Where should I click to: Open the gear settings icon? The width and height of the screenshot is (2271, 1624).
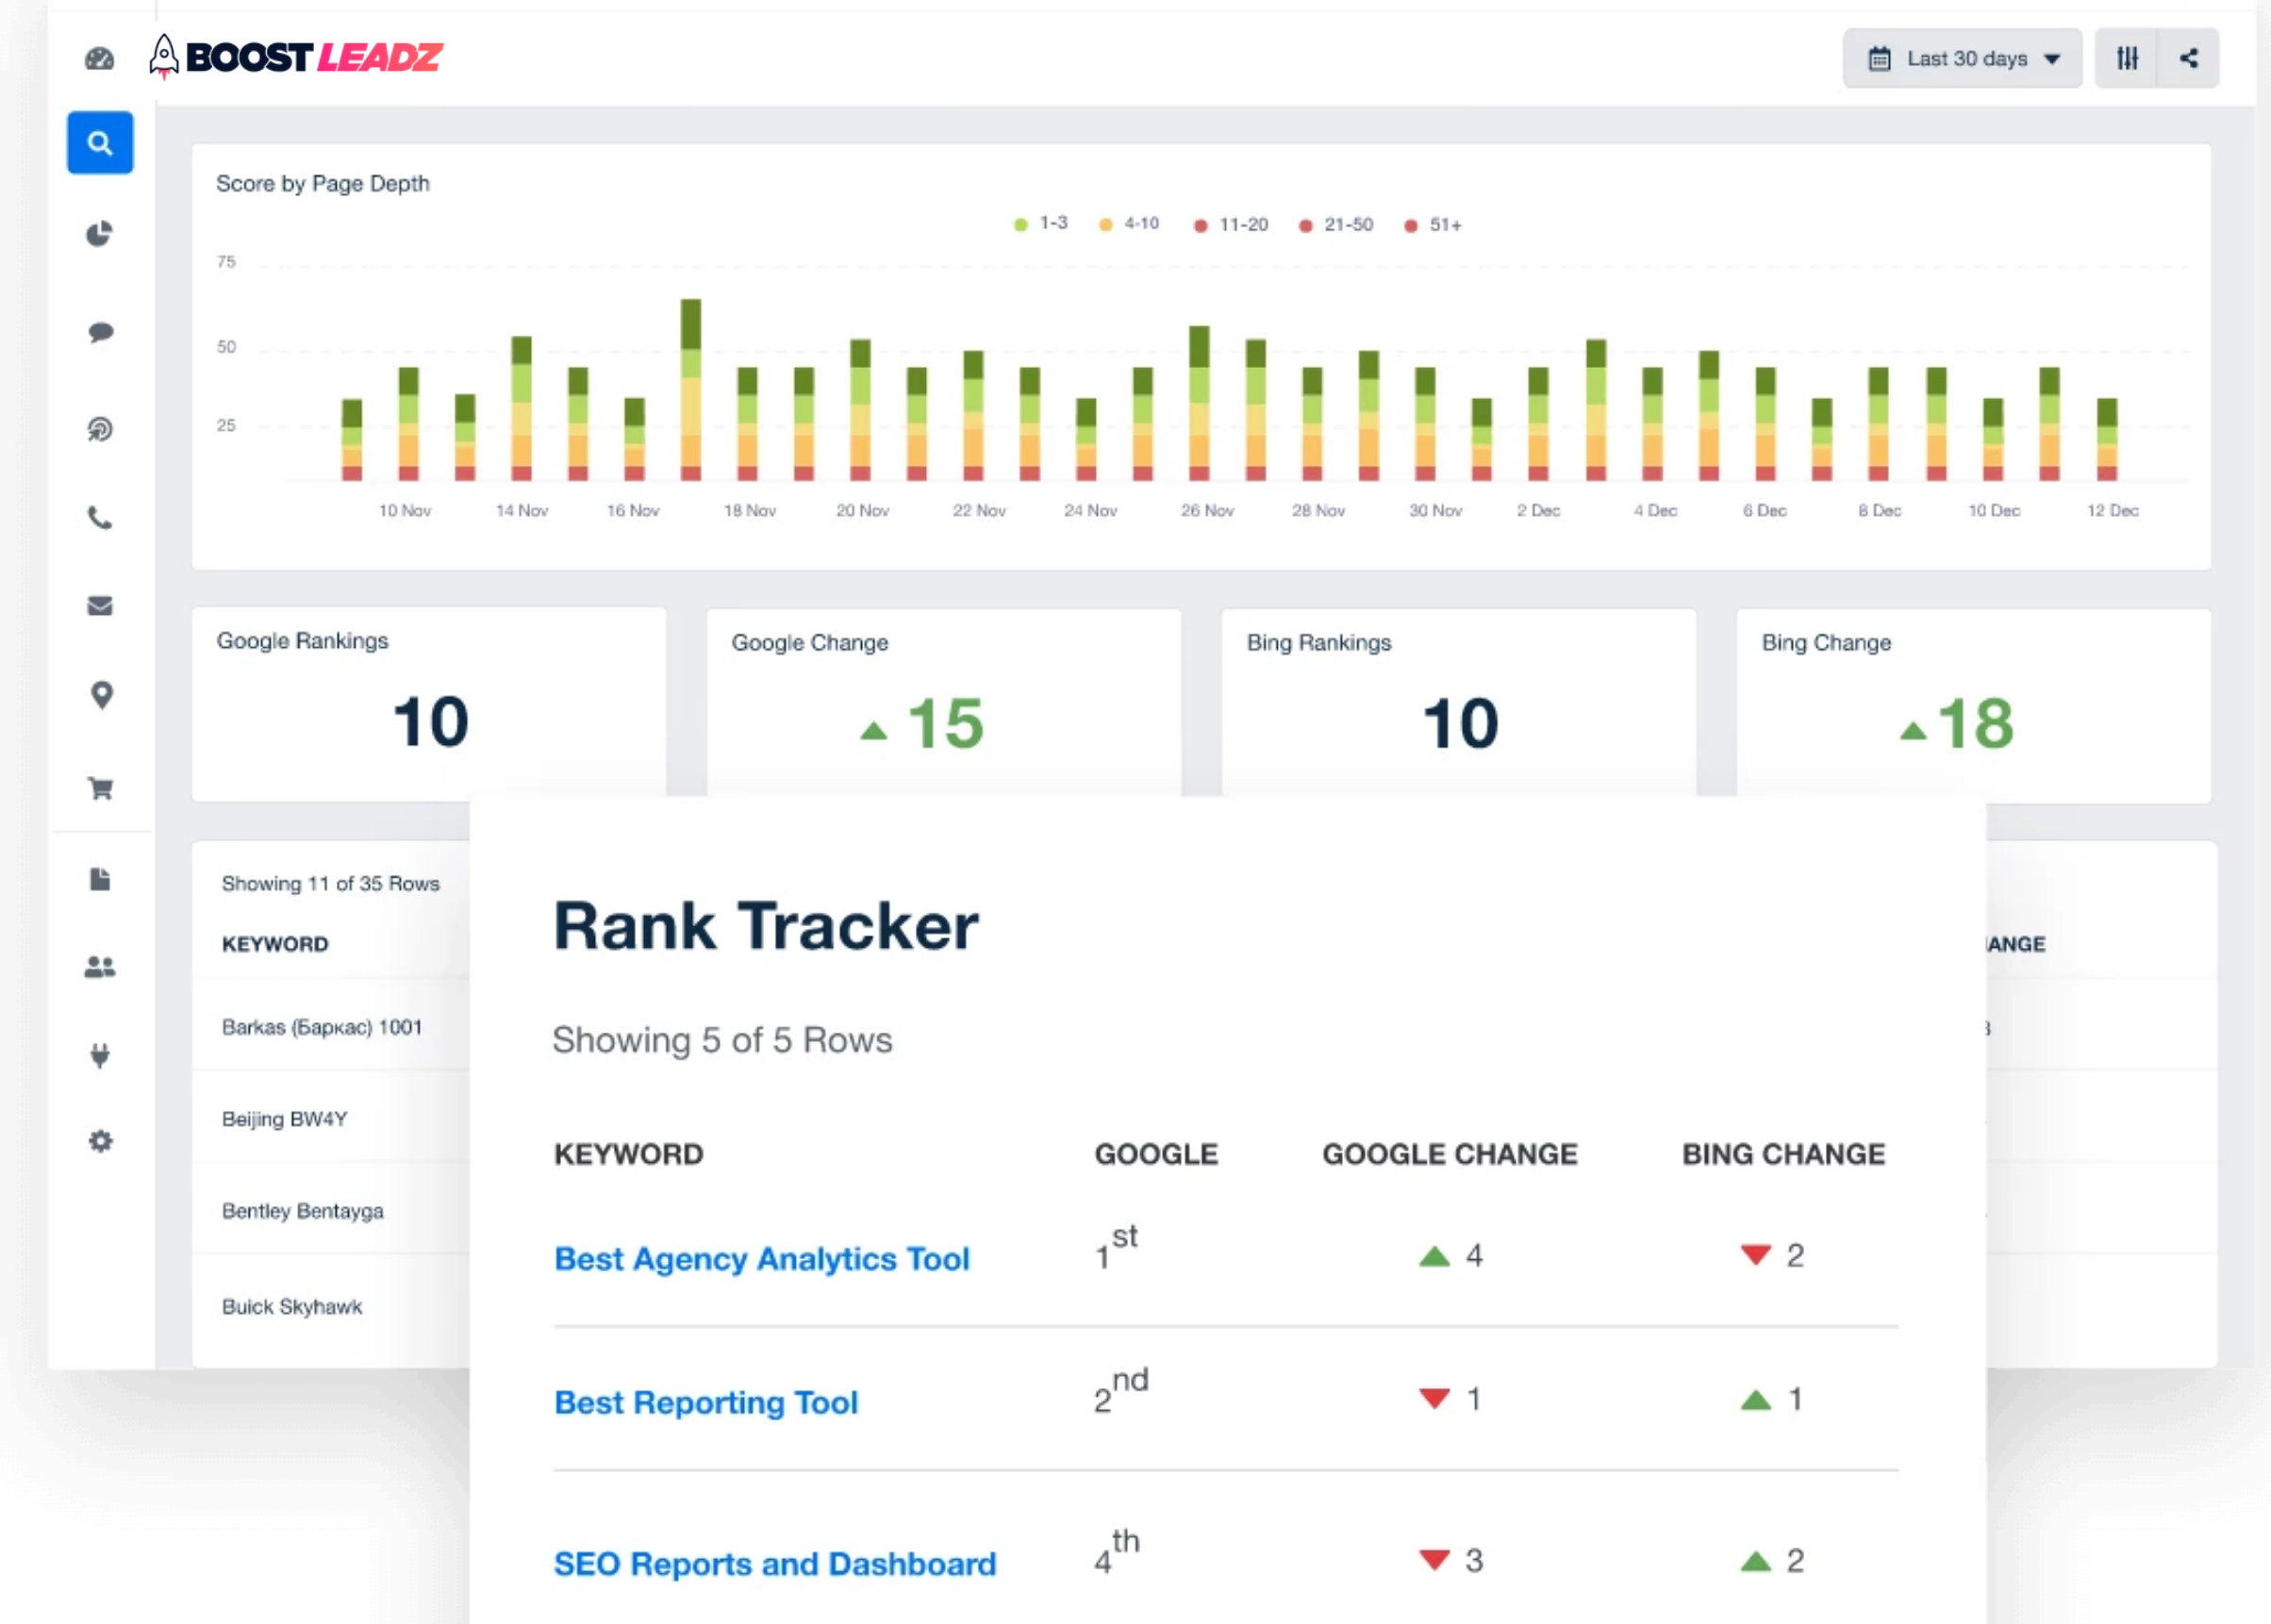pos(100,1141)
